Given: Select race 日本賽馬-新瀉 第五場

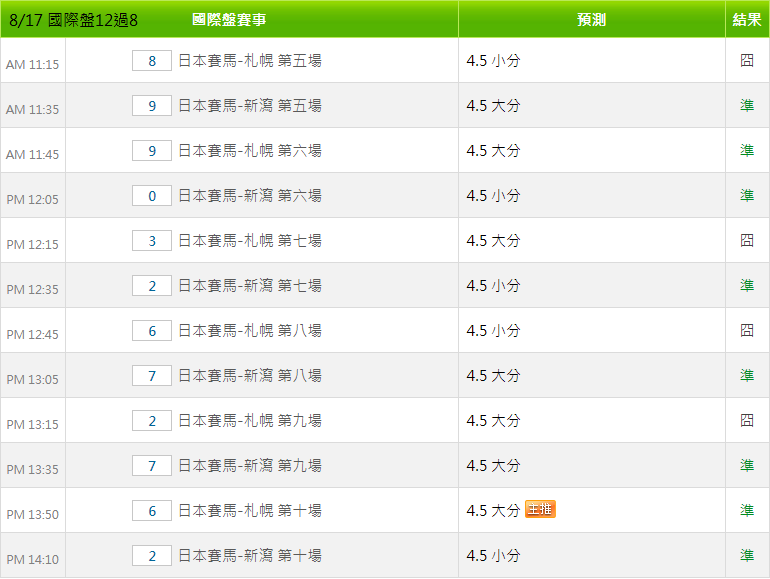Looking at the screenshot, I should [250, 106].
